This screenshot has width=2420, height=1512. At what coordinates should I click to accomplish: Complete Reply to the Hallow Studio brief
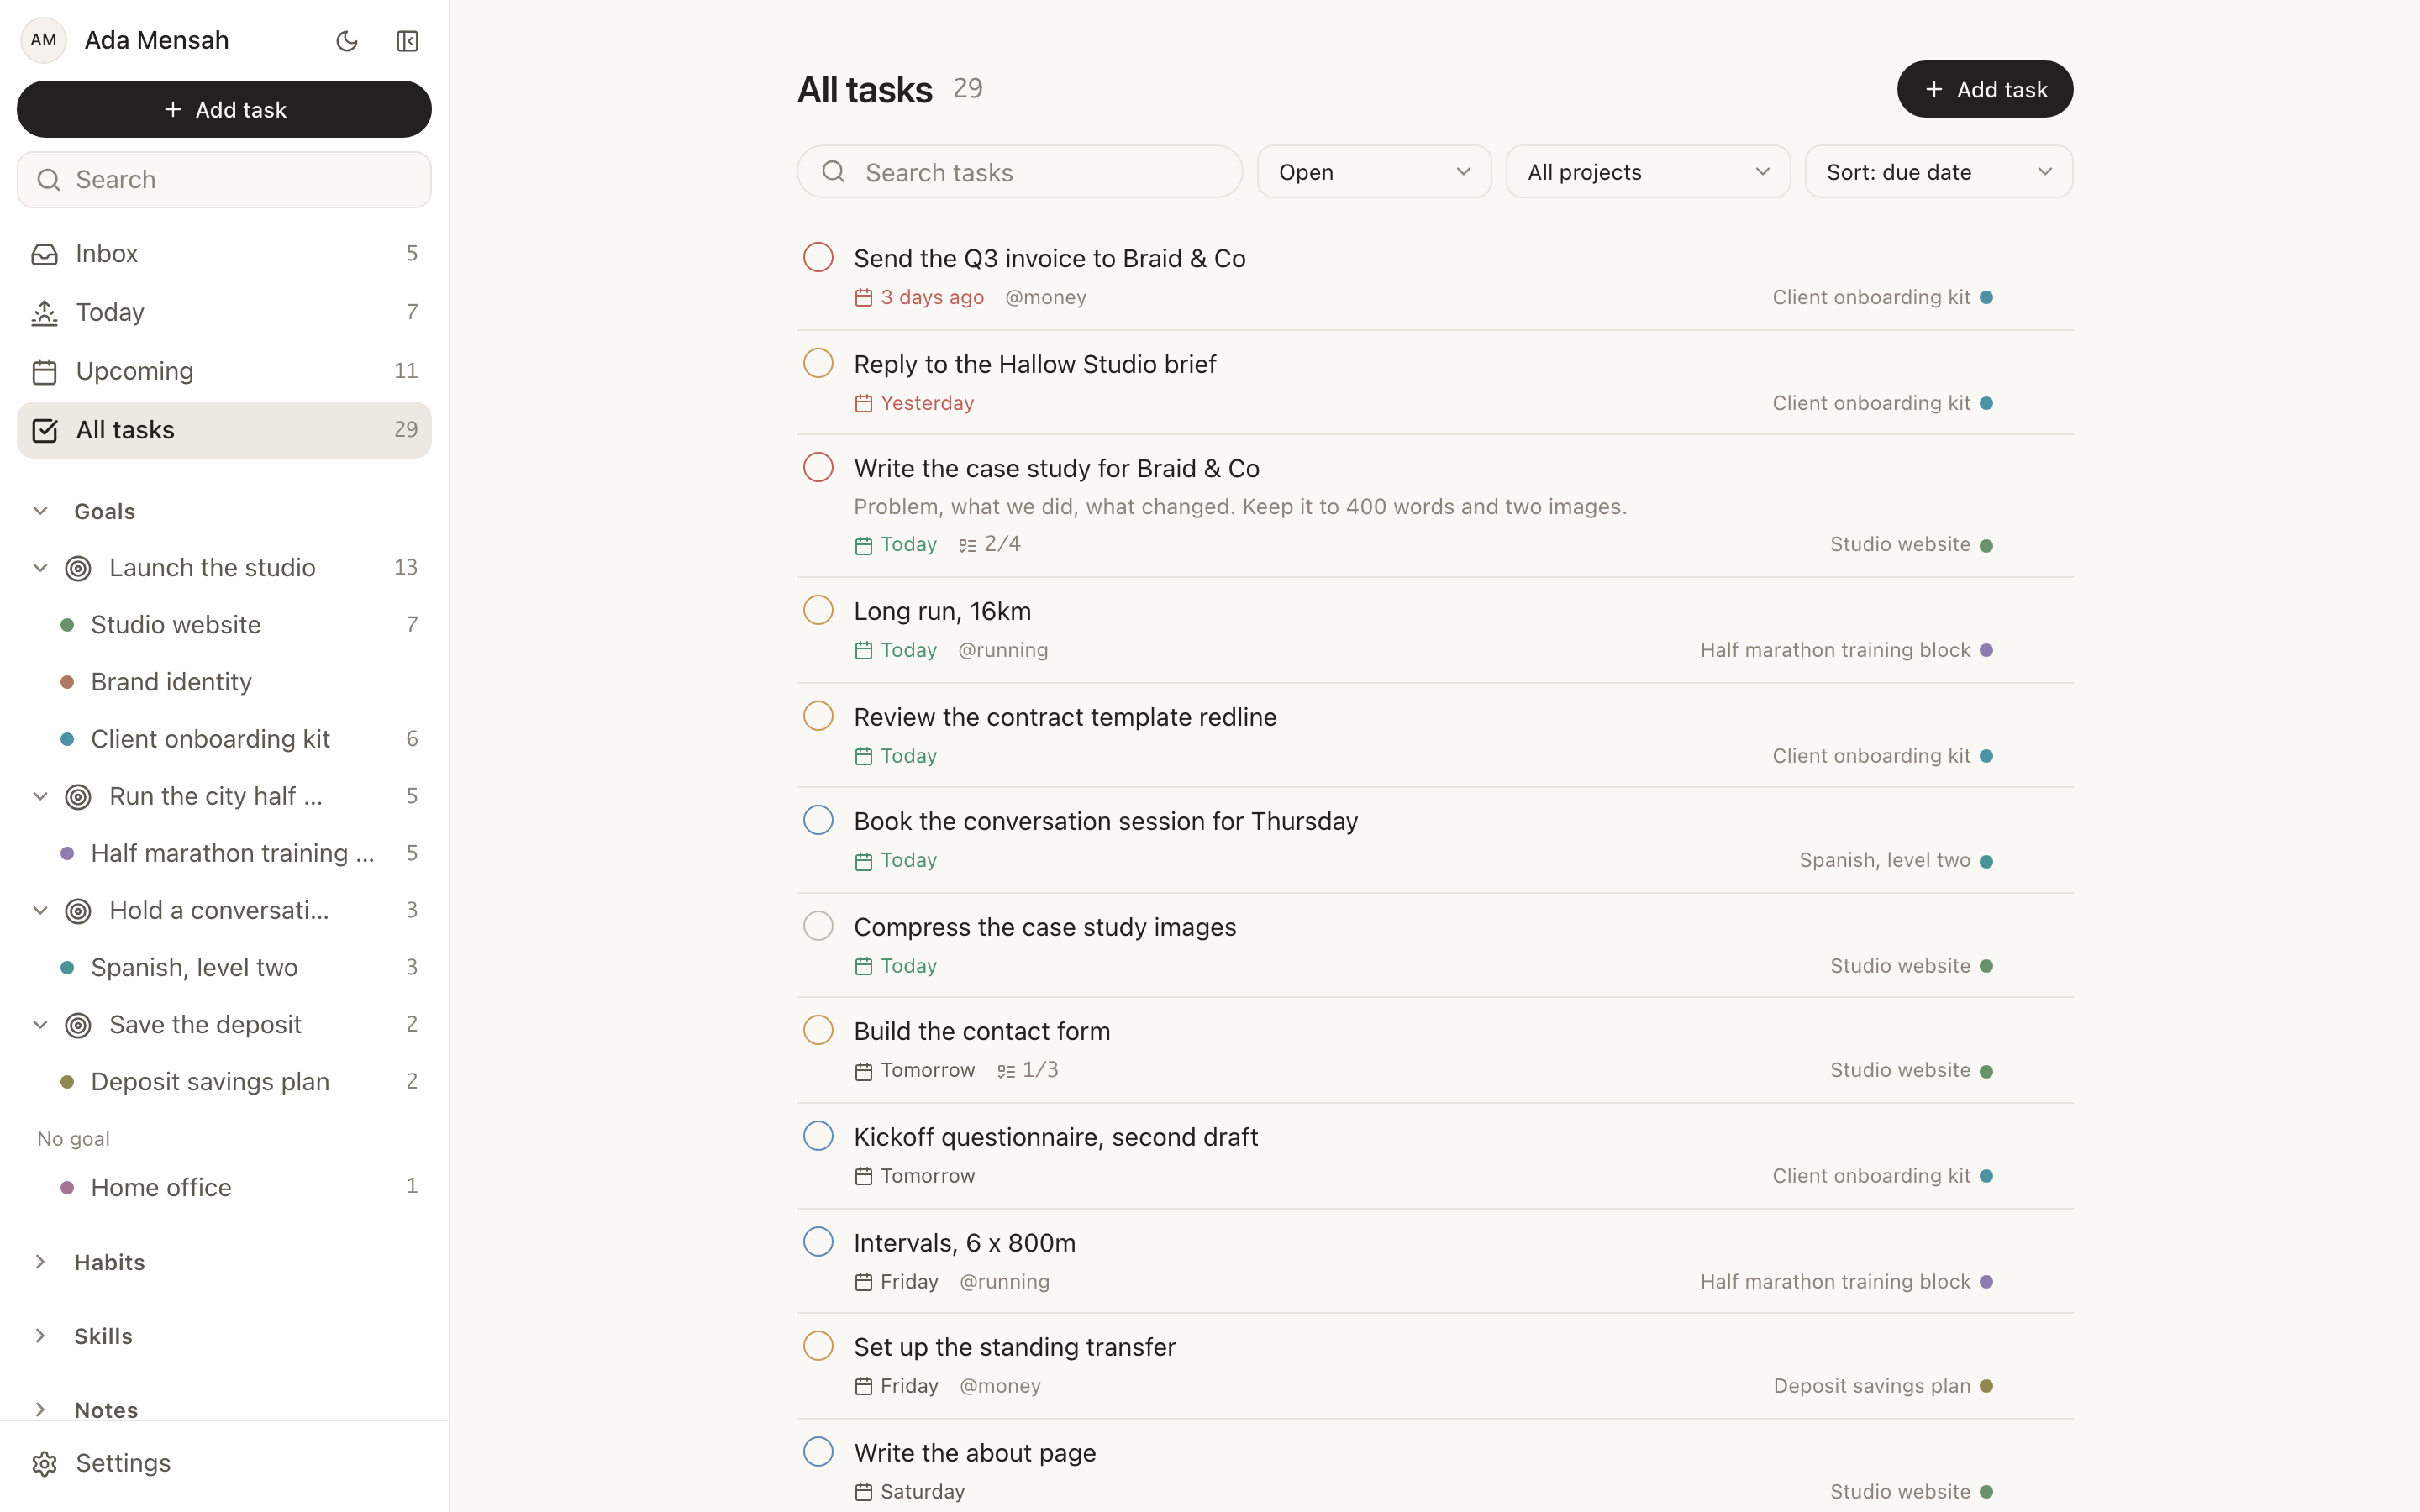pos(818,363)
